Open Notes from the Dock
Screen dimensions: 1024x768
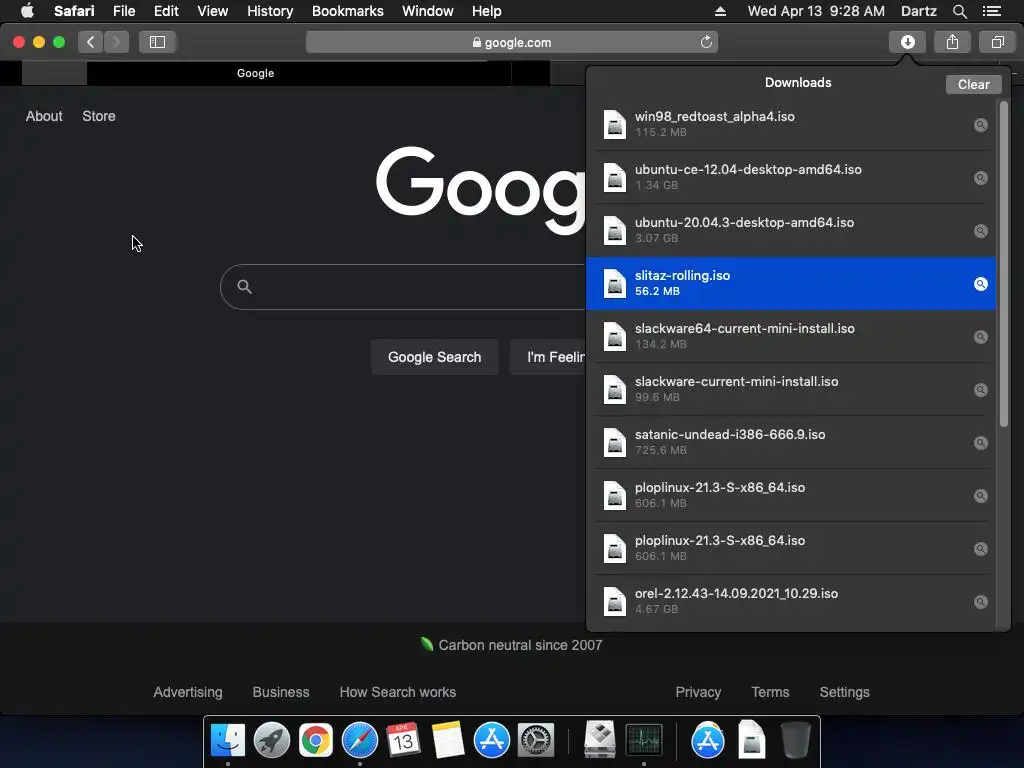[447, 740]
